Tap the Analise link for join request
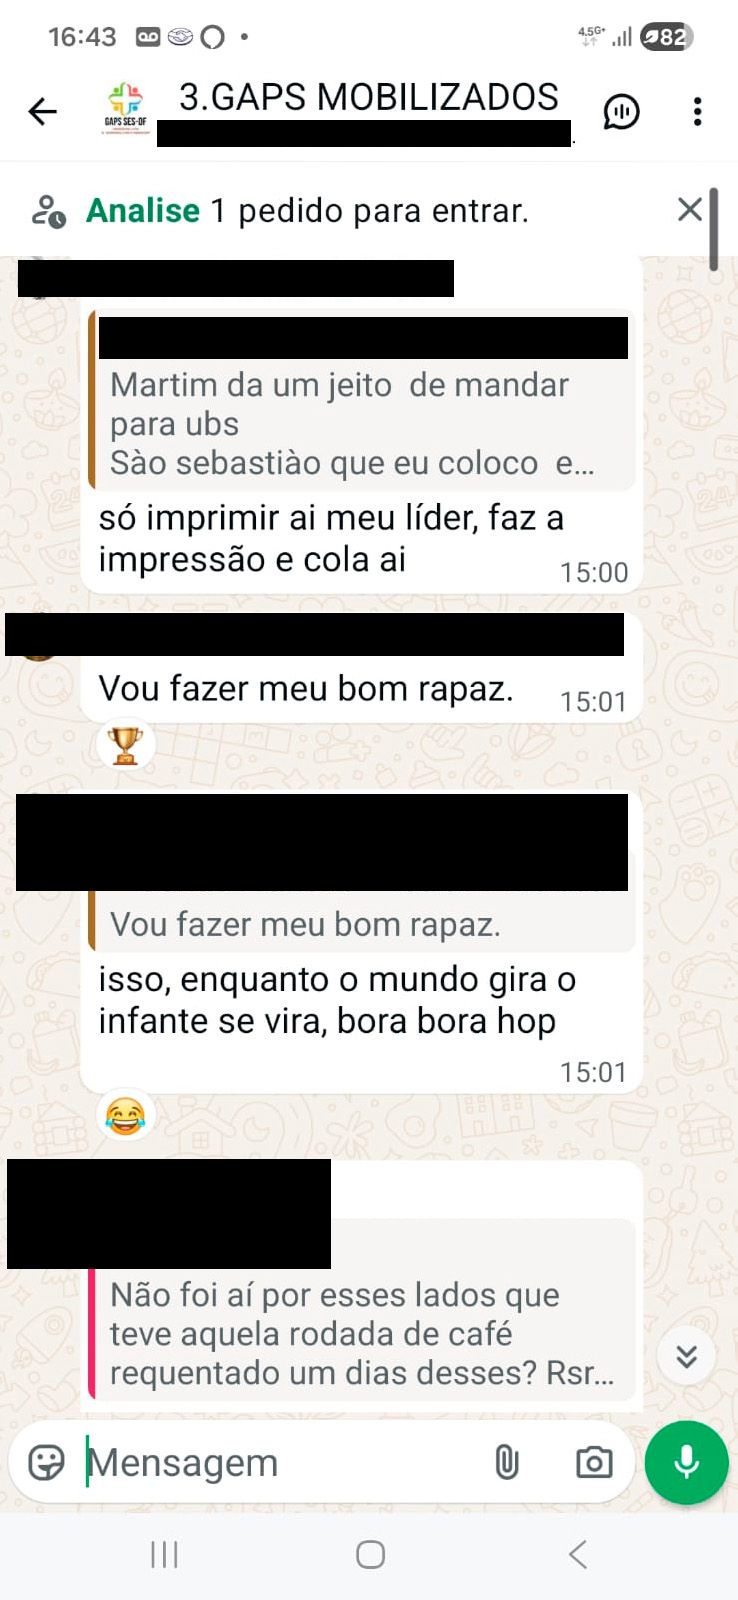The width and height of the screenshot is (738, 1600). (x=143, y=211)
